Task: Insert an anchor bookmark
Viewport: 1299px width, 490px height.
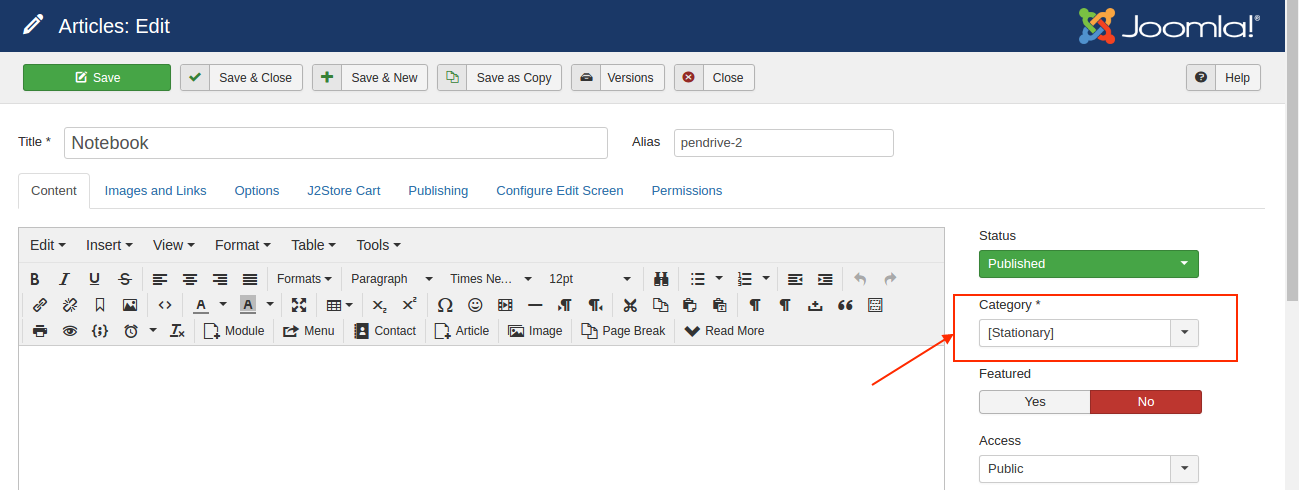Action: 100,305
